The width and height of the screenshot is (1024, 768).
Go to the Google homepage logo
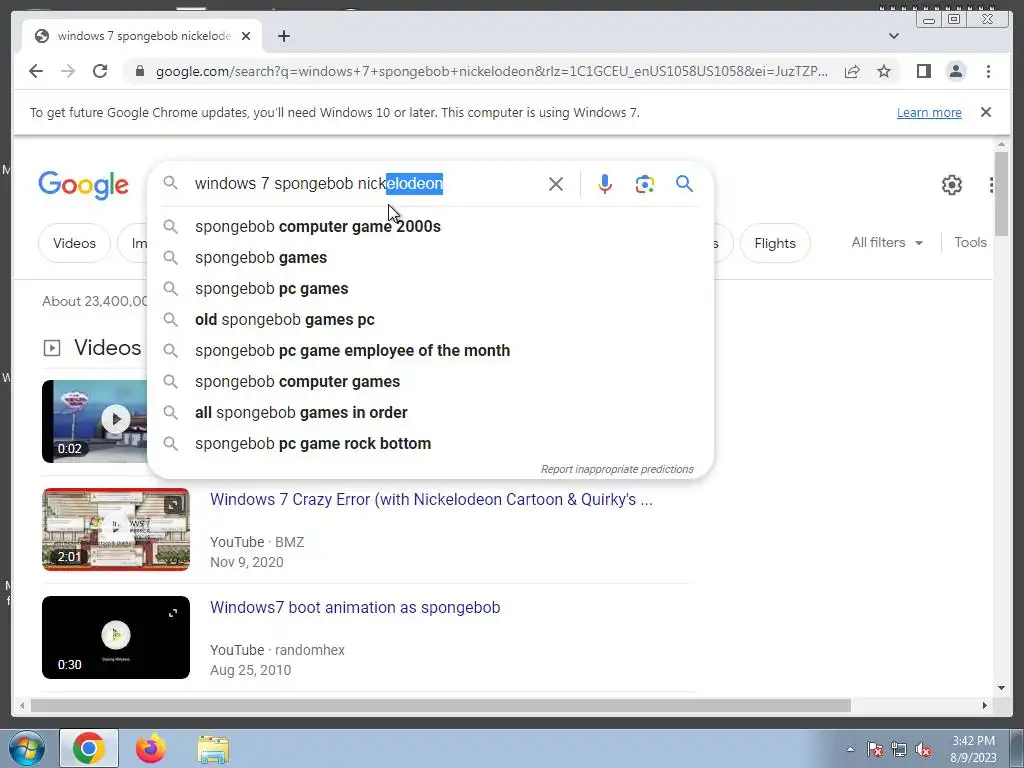(x=84, y=185)
